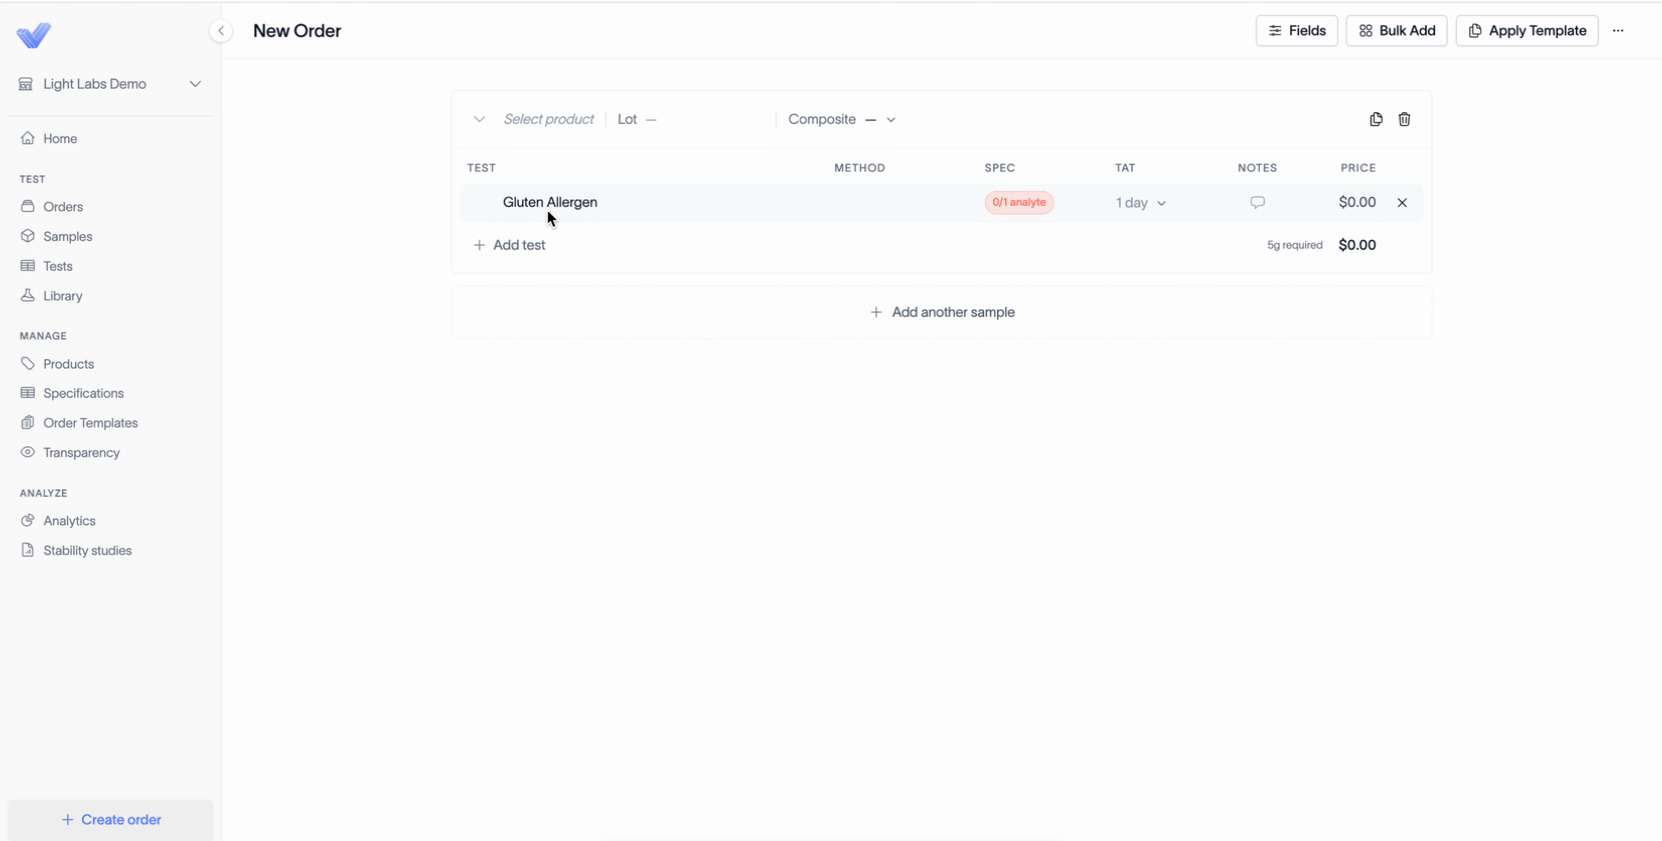Screen dimensions: 1662x841
Task: Click the PRICE column header
Action: coord(1358,168)
